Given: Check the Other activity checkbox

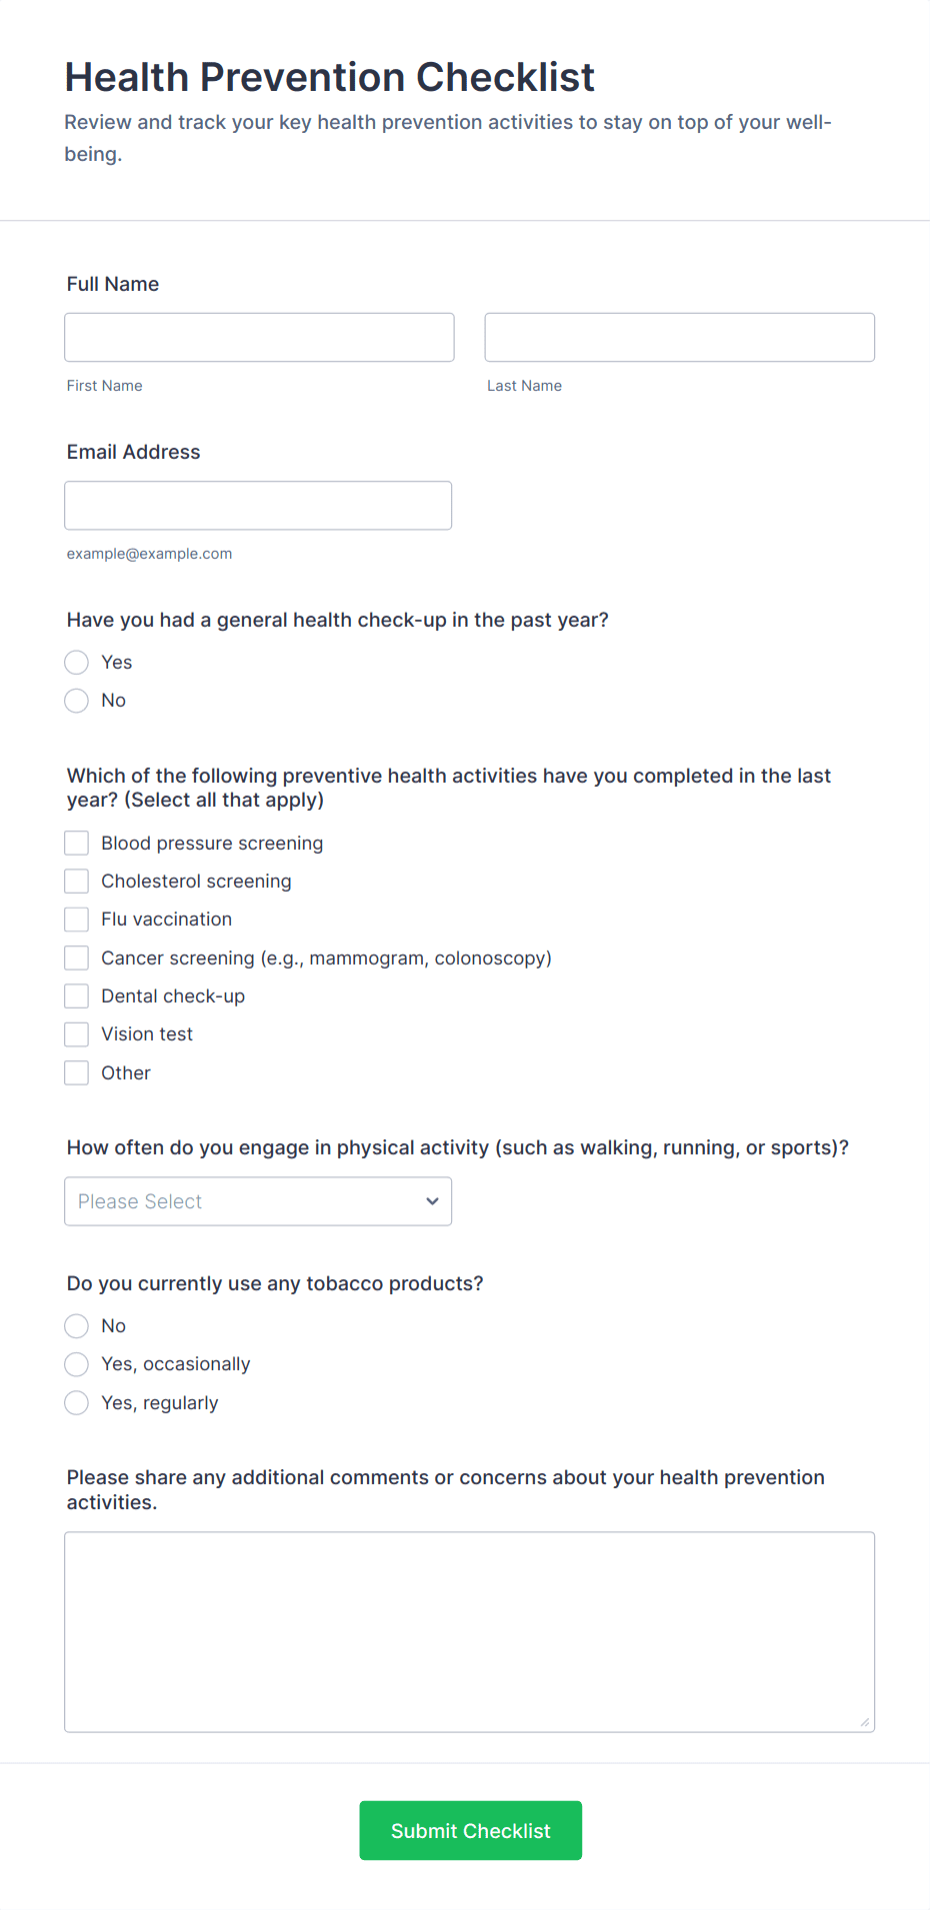Looking at the screenshot, I should pos(76,1072).
